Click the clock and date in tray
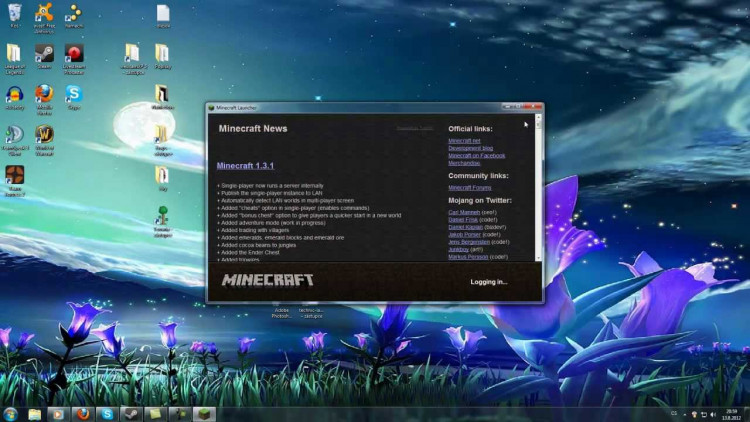Viewport: 750px width, 422px height. coord(731,414)
